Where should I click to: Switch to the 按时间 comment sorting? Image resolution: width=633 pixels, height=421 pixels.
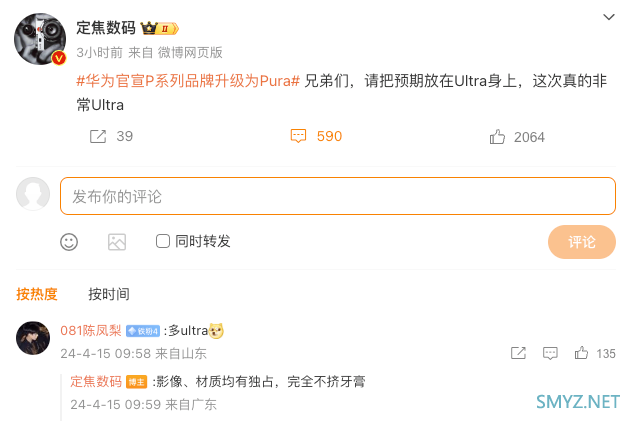click(109, 294)
